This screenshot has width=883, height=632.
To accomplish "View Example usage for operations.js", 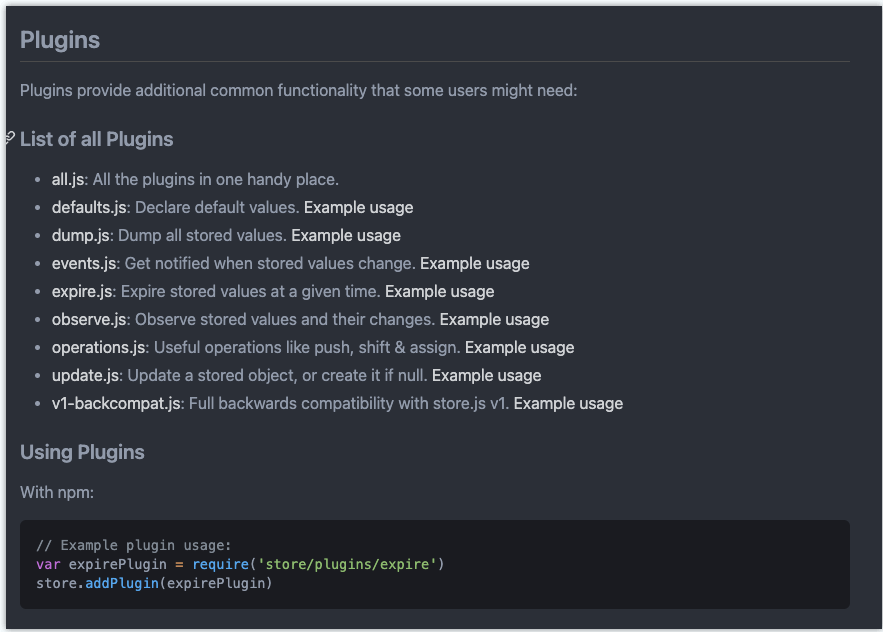I will click(x=519, y=348).
